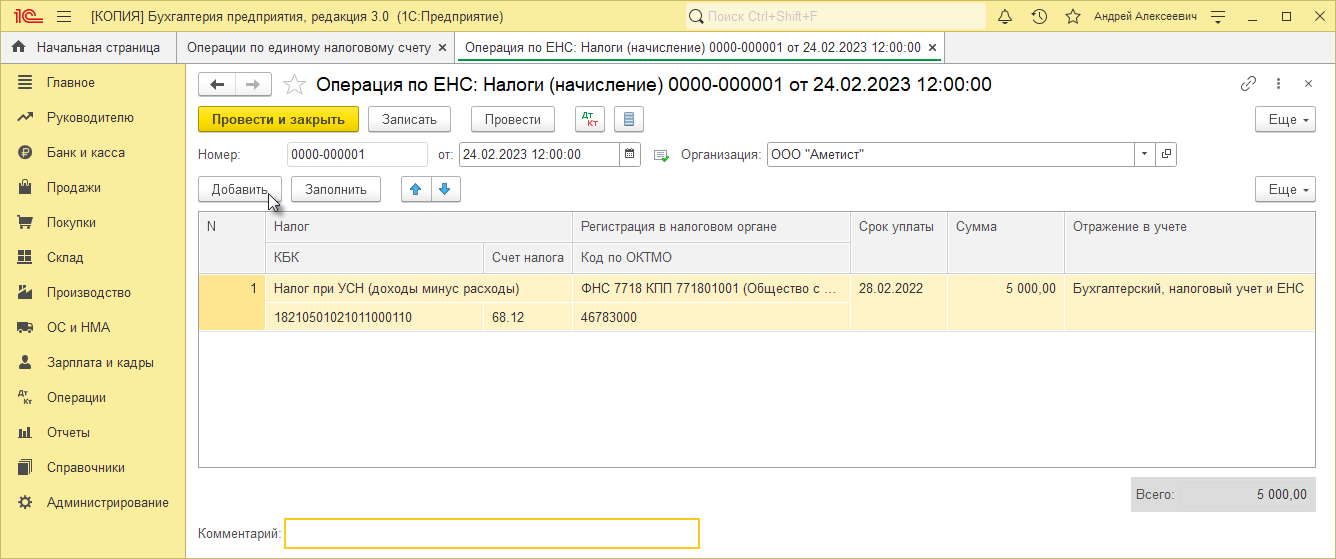Select ОКТМО cell 46783000
The width and height of the screenshot is (1336, 559).
tap(711, 317)
